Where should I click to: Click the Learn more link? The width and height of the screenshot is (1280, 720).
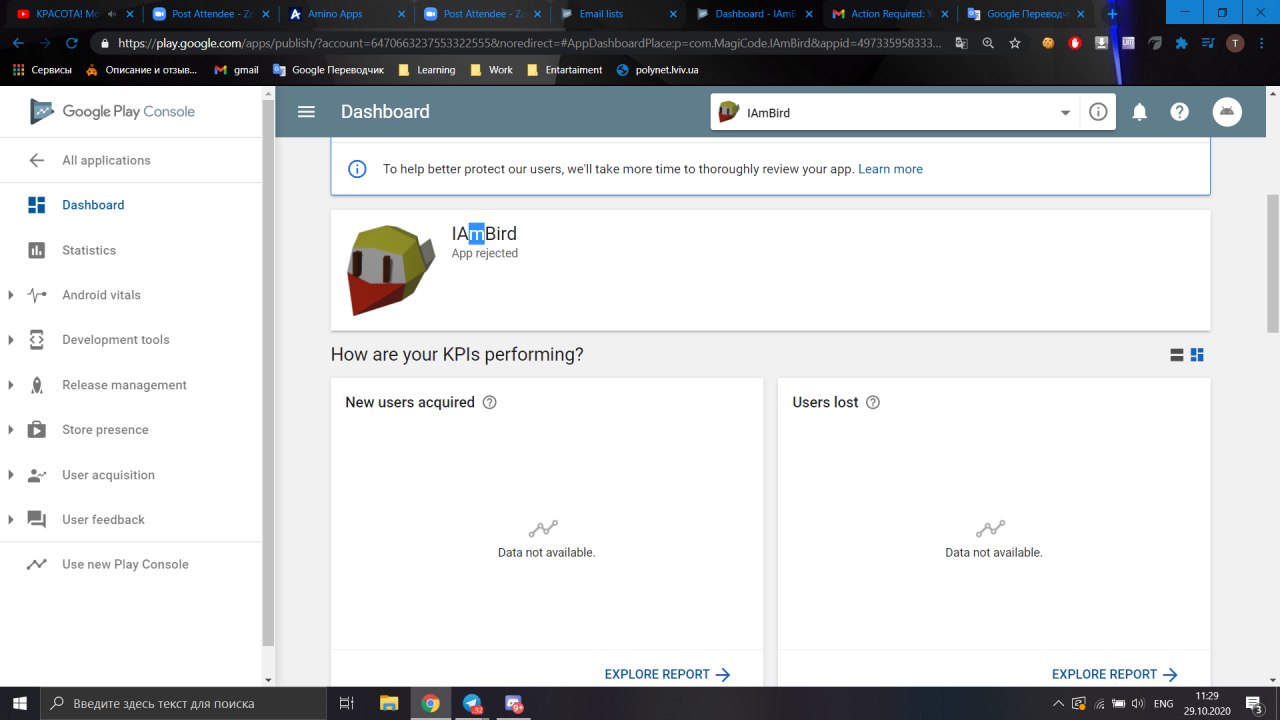pyautogui.click(x=890, y=169)
